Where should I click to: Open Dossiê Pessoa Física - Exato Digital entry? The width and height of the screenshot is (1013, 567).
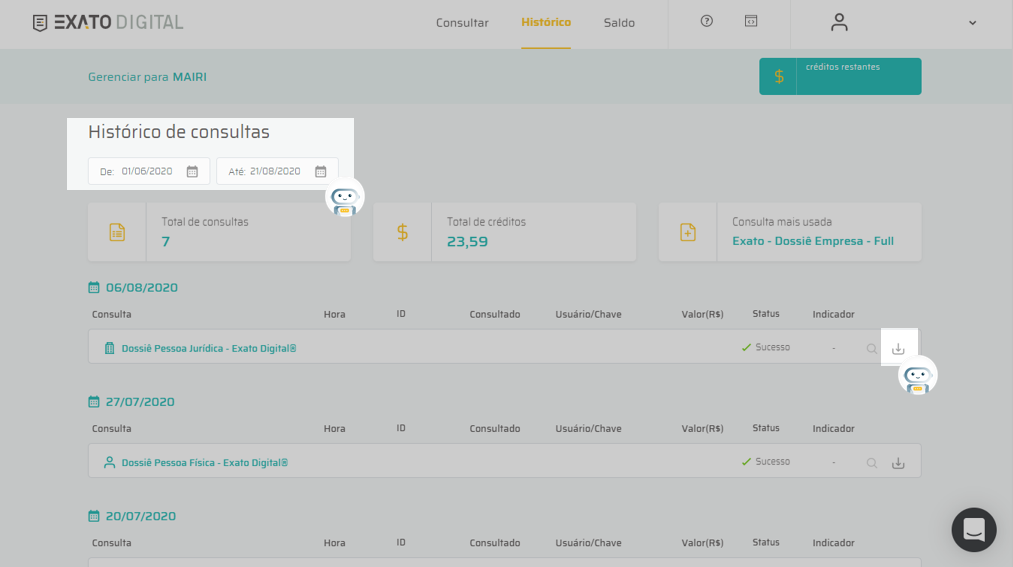coord(204,463)
